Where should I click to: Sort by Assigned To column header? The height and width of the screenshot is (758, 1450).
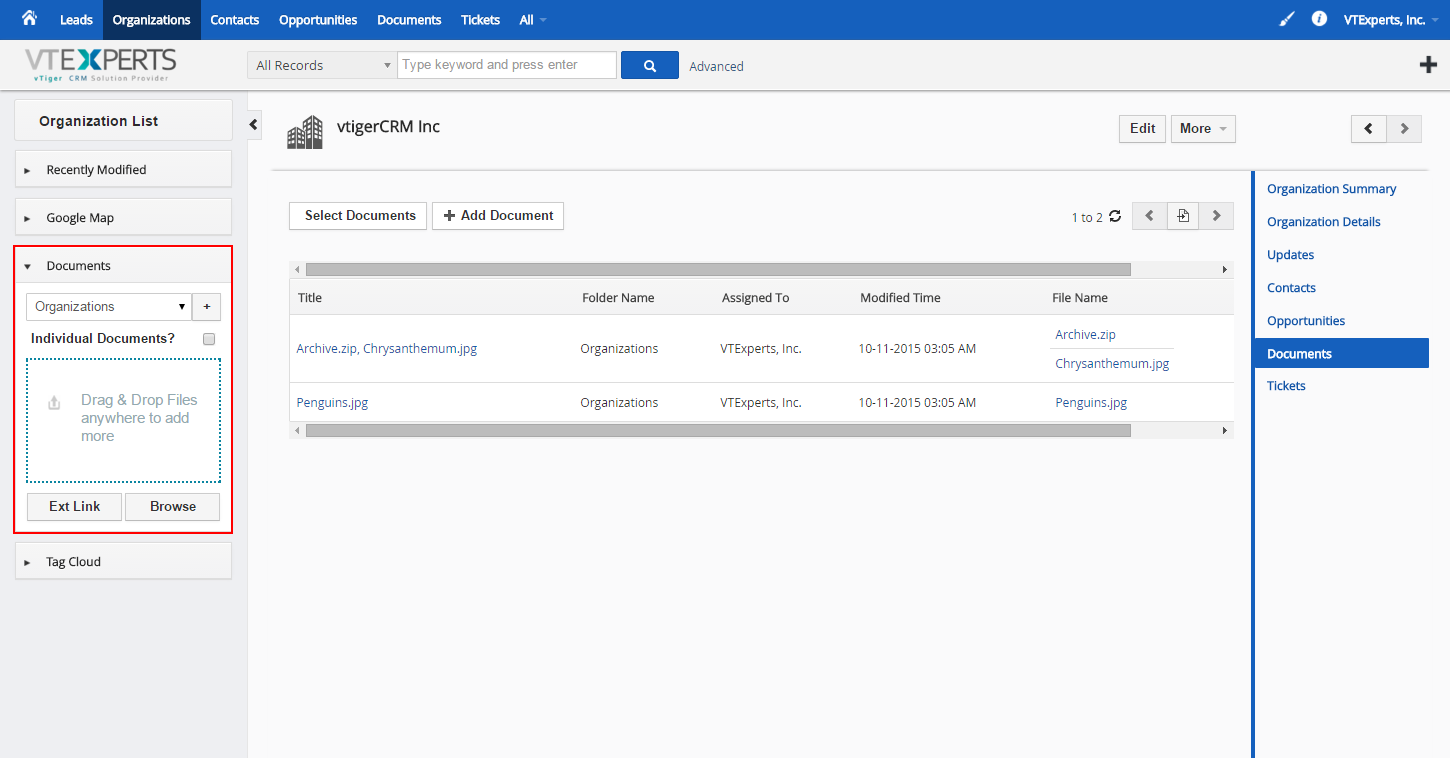[755, 298]
